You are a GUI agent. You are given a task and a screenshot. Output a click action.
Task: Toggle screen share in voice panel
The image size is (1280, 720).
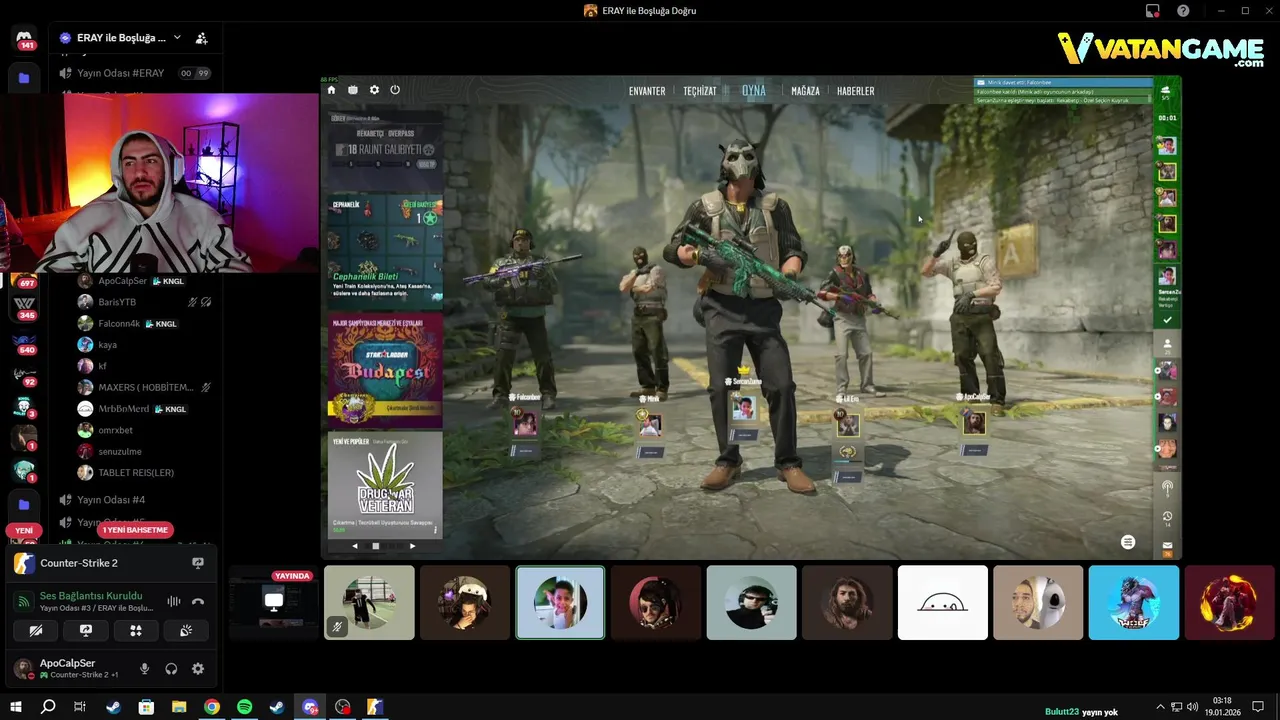[86, 630]
